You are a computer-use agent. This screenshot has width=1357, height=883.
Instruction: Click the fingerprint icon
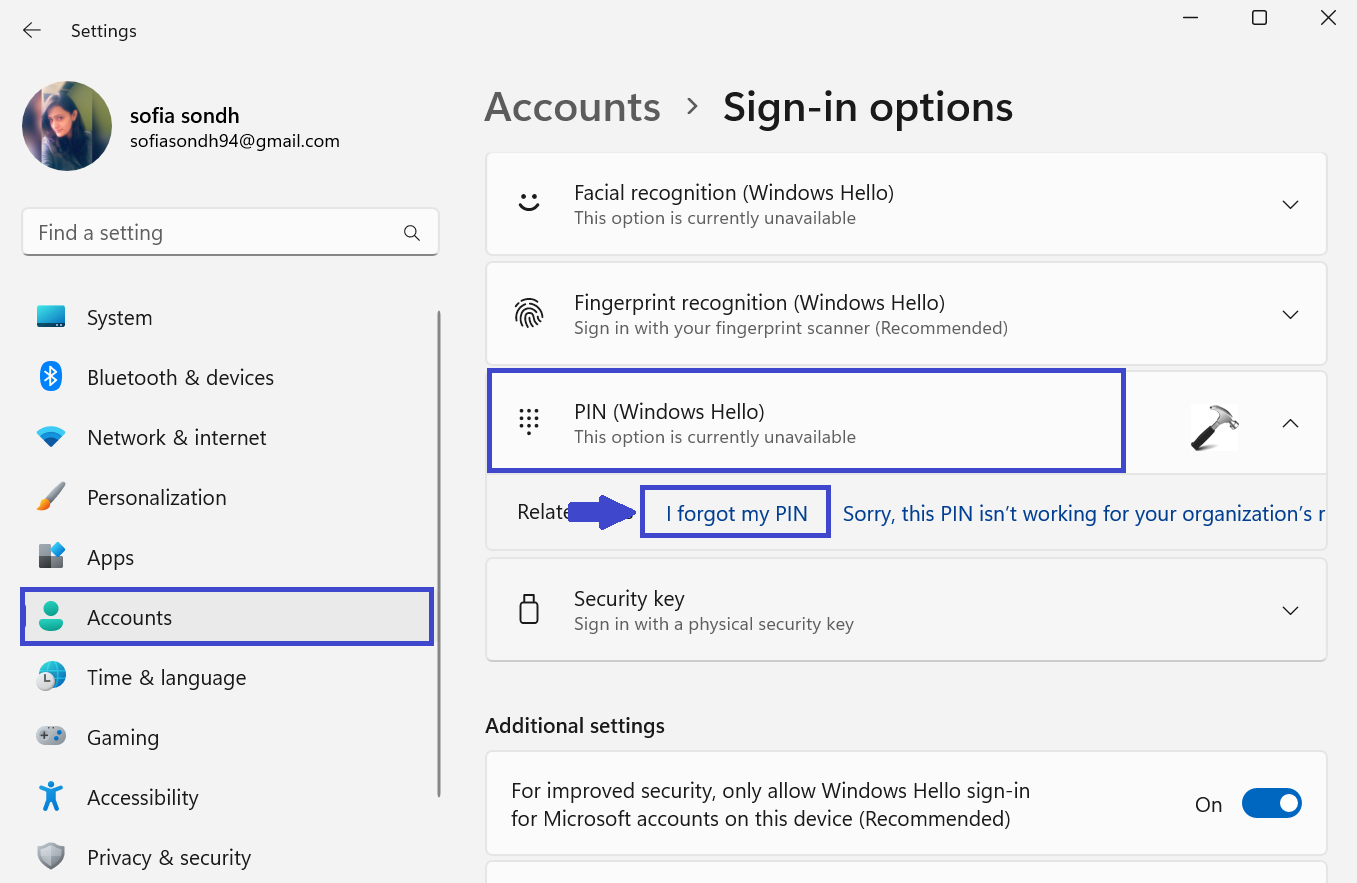[x=529, y=314]
